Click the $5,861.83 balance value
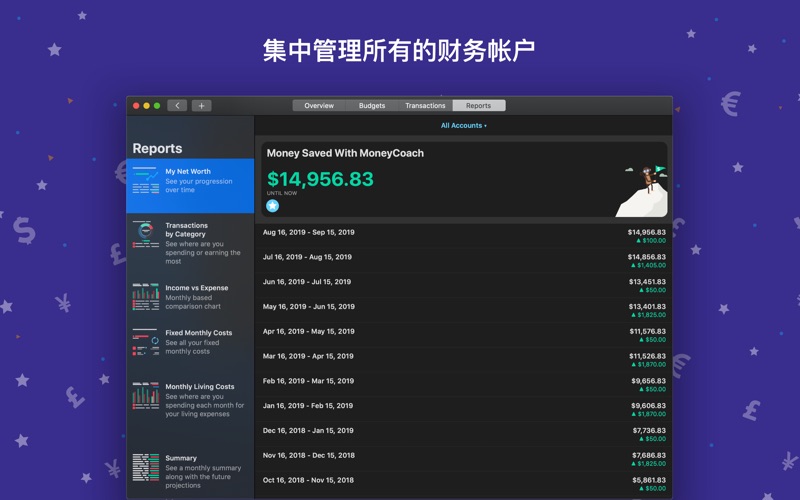 coord(649,480)
